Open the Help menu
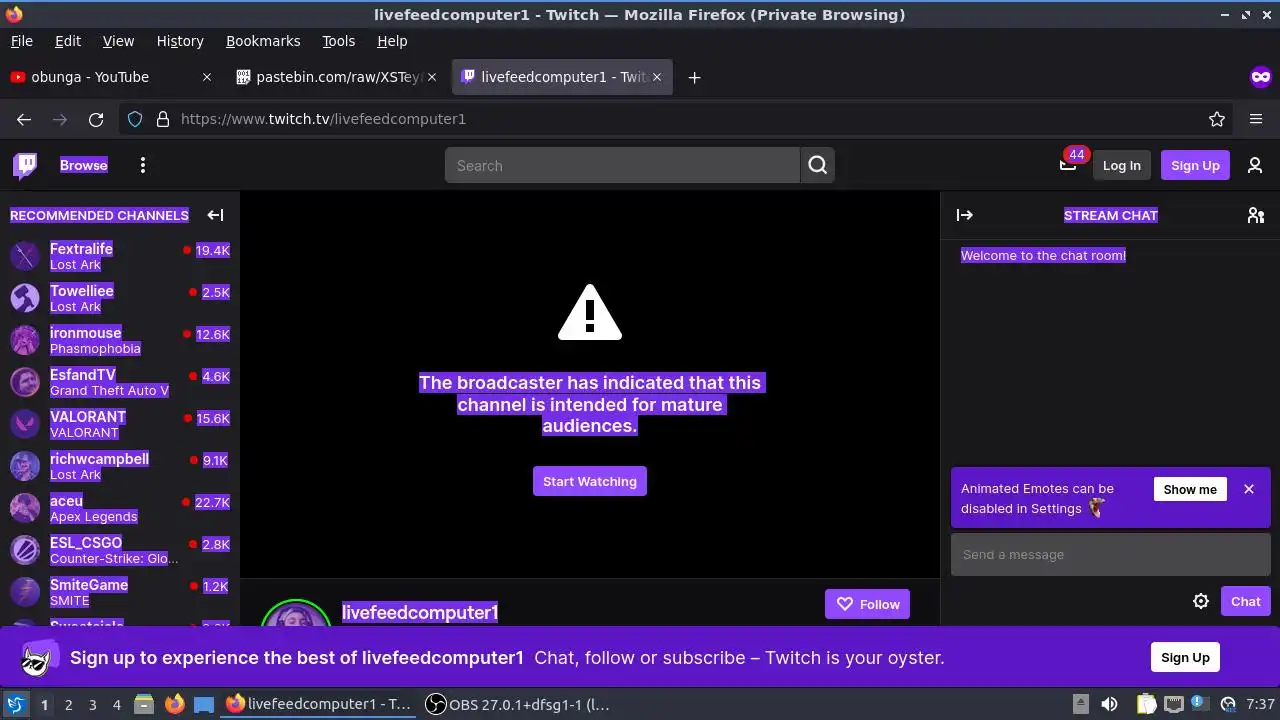This screenshot has width=1280, height=720. 392,41
